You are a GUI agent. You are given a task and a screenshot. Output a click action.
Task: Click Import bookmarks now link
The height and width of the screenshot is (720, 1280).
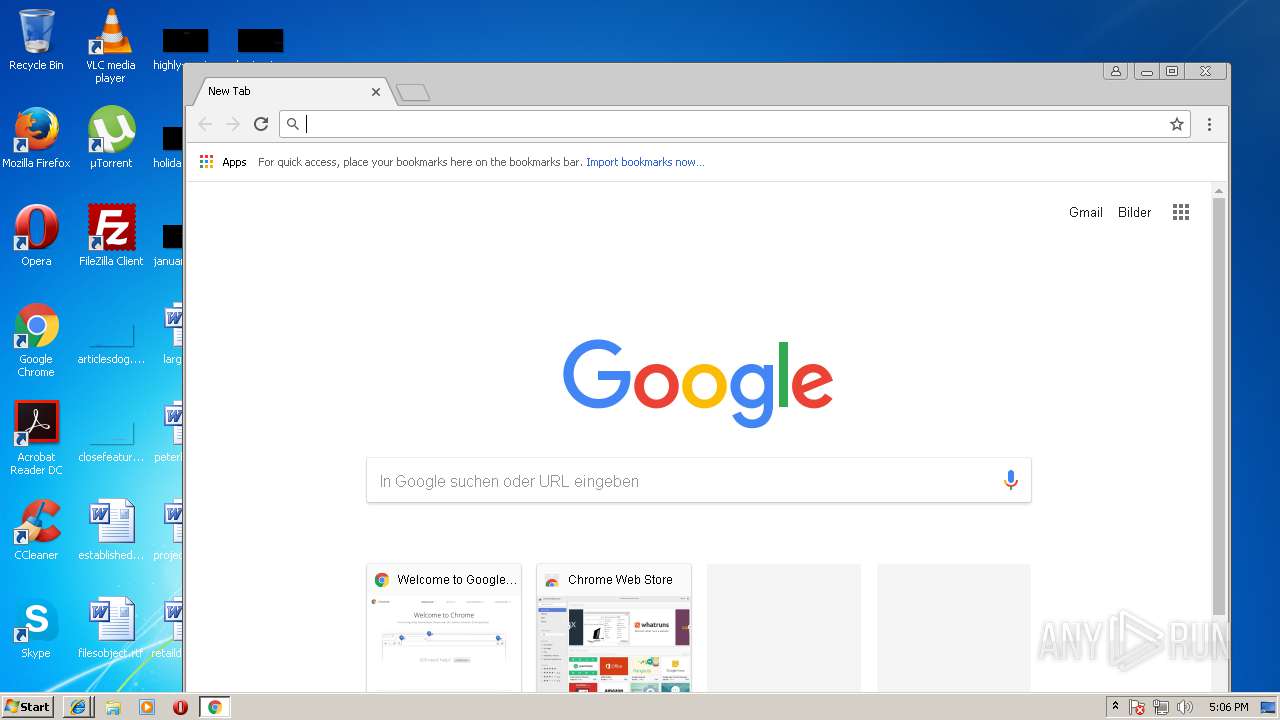pos(645,162)
